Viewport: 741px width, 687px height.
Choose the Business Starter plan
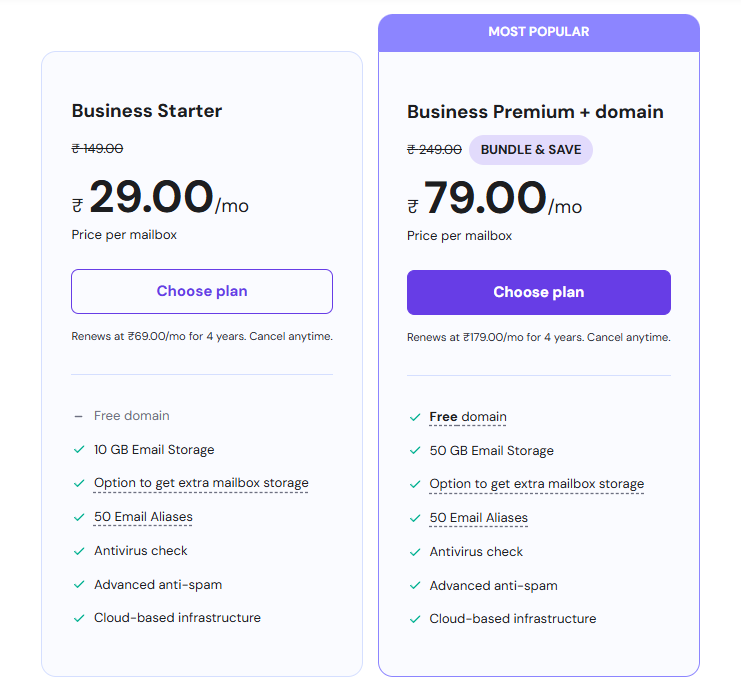click(202, 291)
